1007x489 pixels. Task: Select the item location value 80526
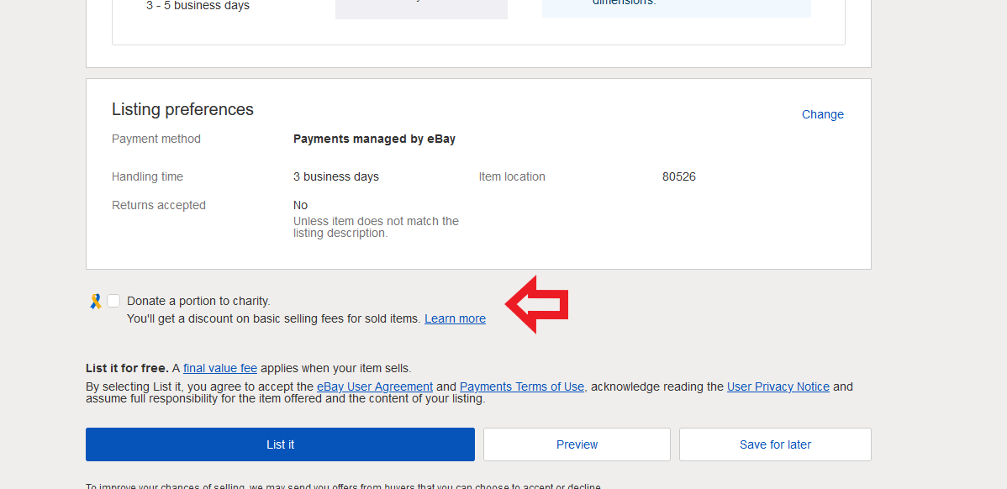[679, 177]
